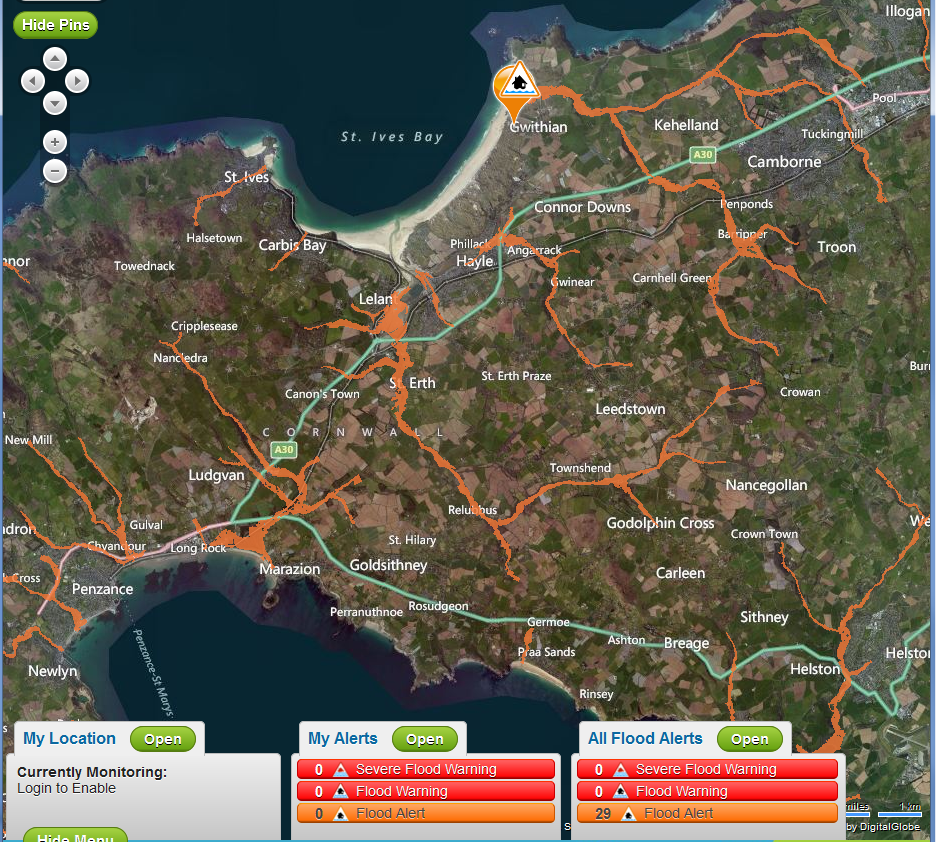Toggle Hide Pins on the map
The height and width of the screenshot is (842, 936).
click(x=55, y=24)
